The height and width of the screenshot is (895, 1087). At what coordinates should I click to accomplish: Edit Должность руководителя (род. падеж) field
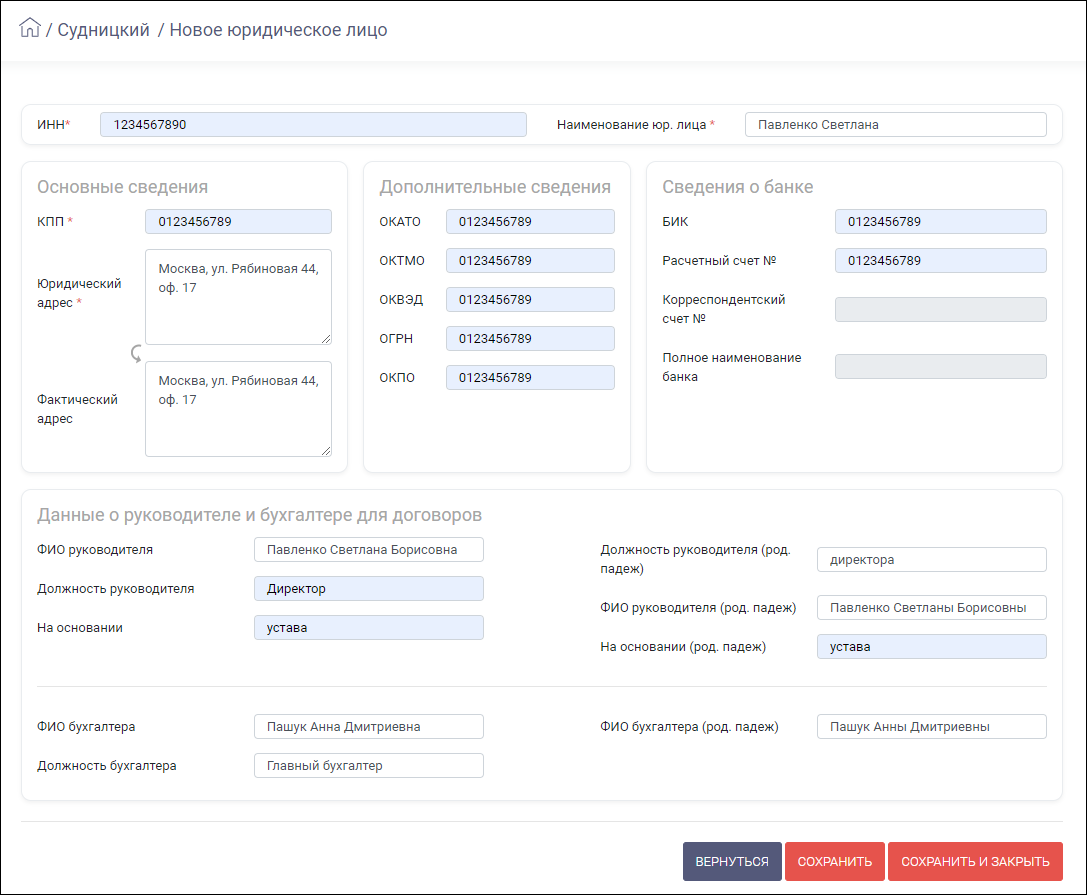click(932, 559)
